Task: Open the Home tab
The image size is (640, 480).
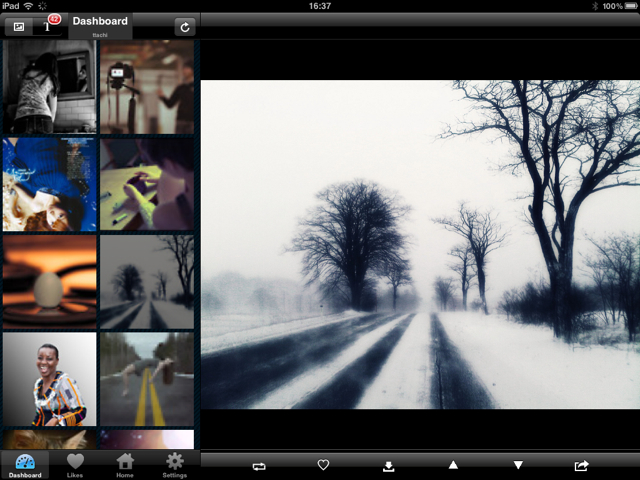Action: (125, 465)
